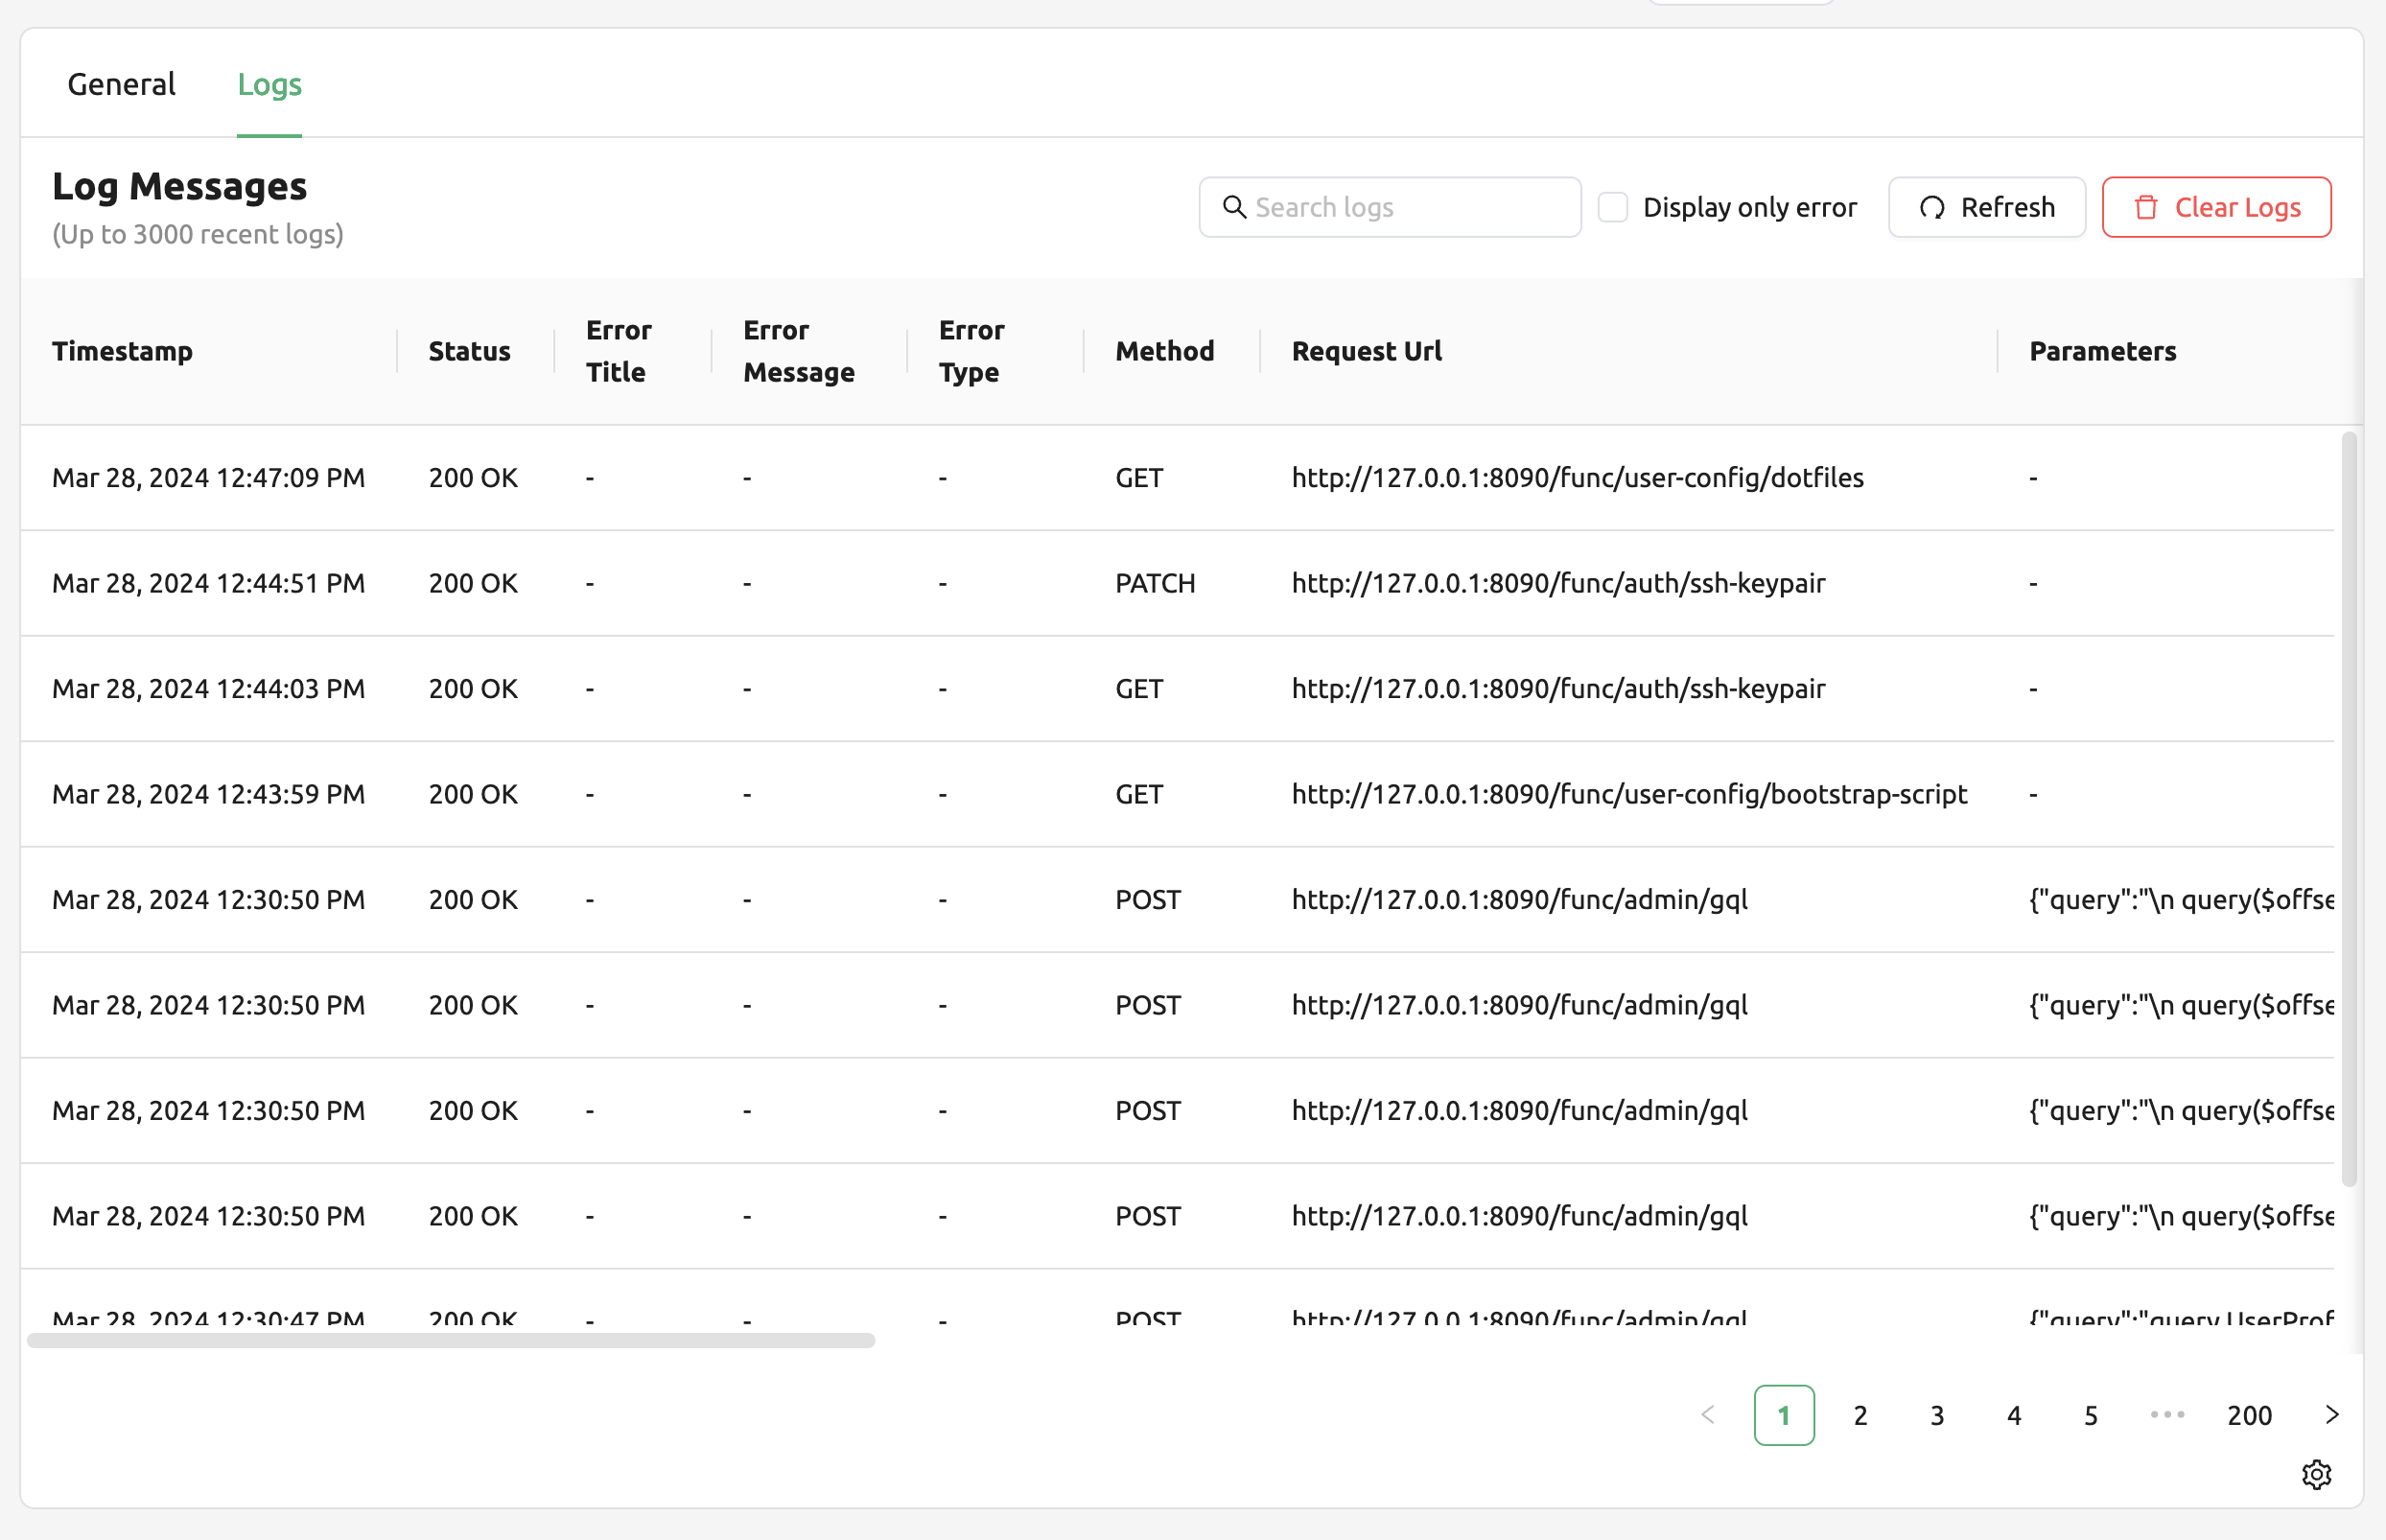Jump to last page 200

[2249, 1415]
